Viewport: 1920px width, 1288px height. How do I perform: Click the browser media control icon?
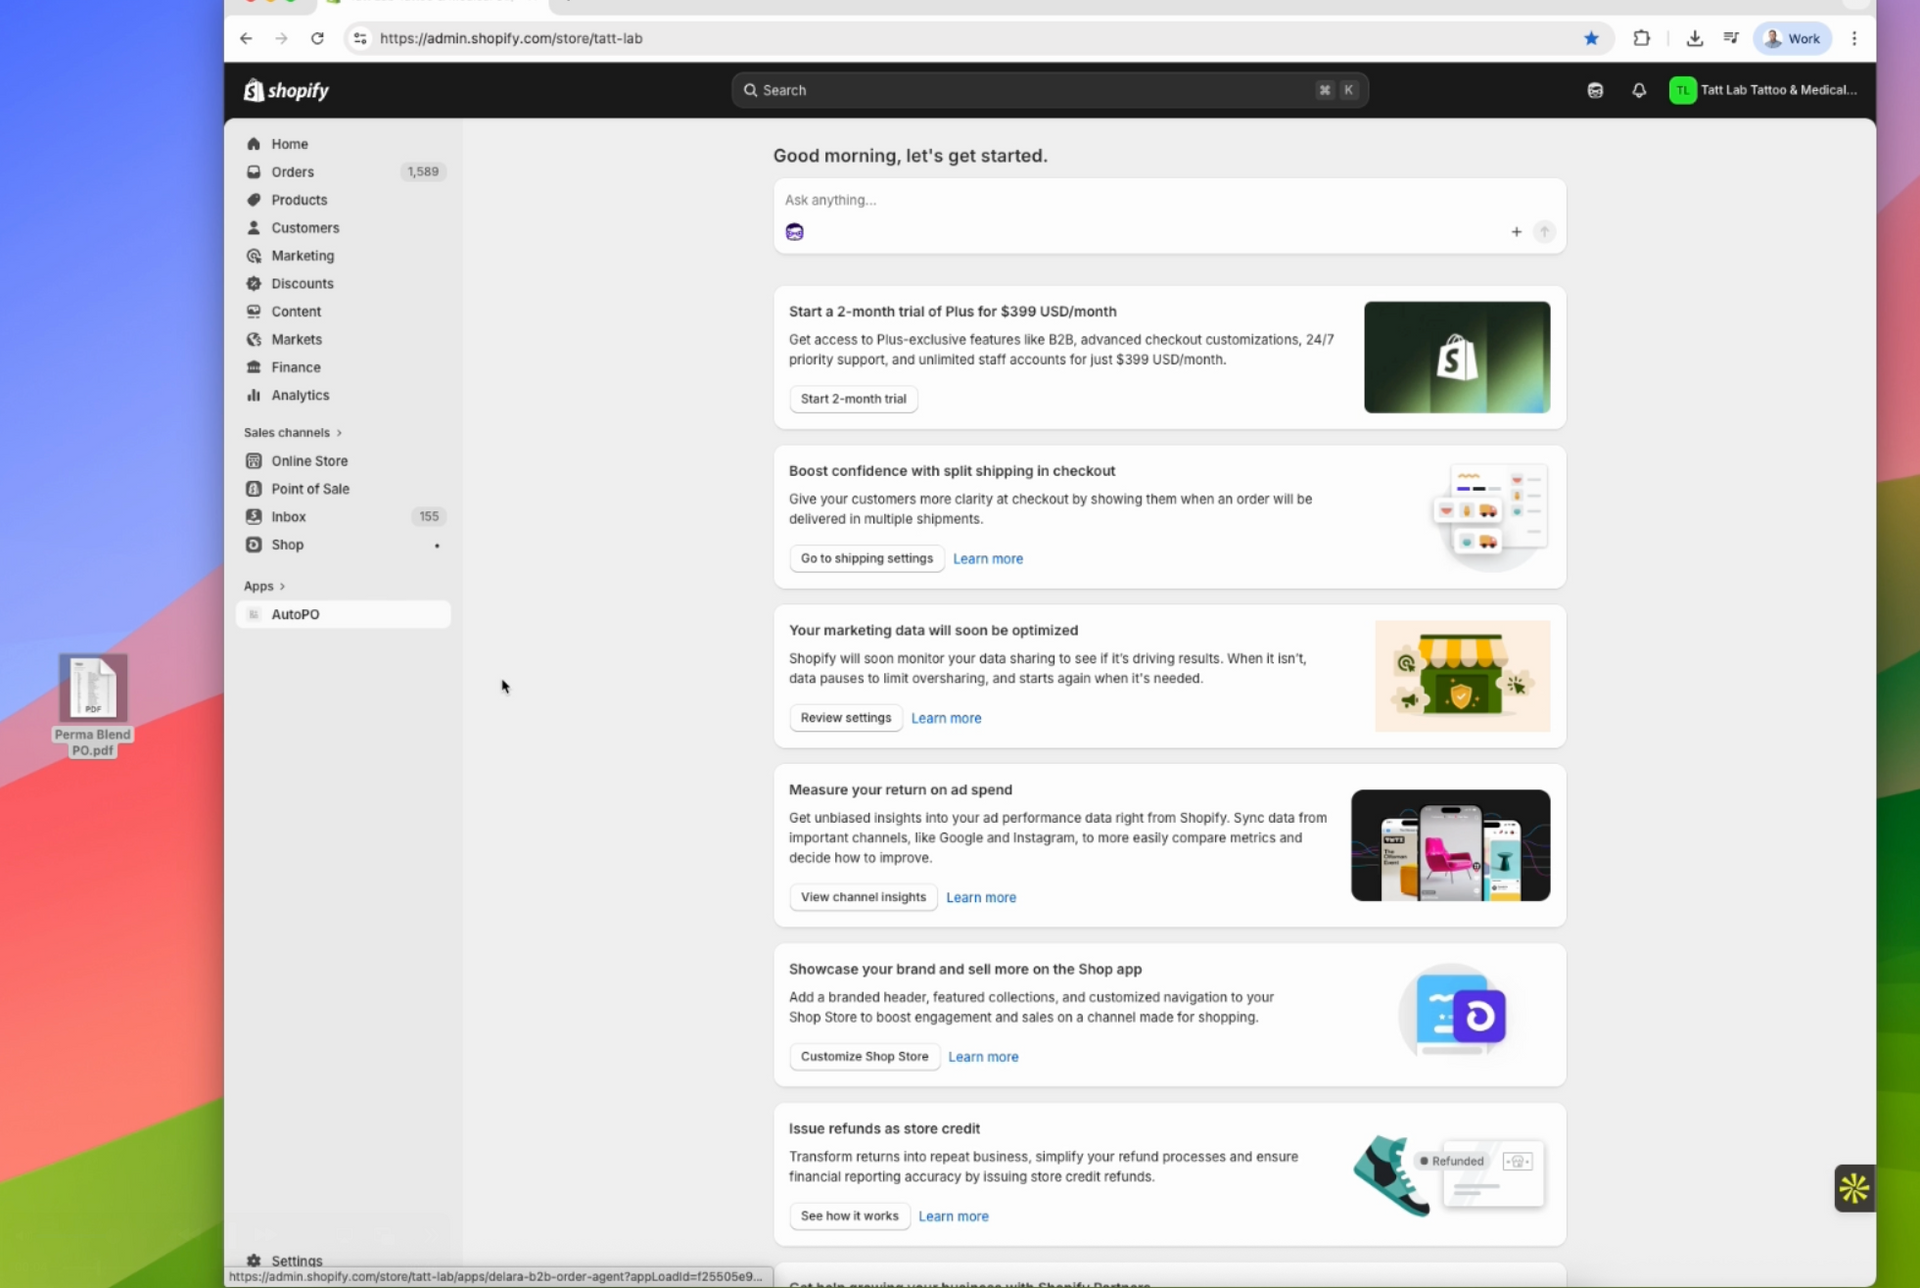[1731, 38]
